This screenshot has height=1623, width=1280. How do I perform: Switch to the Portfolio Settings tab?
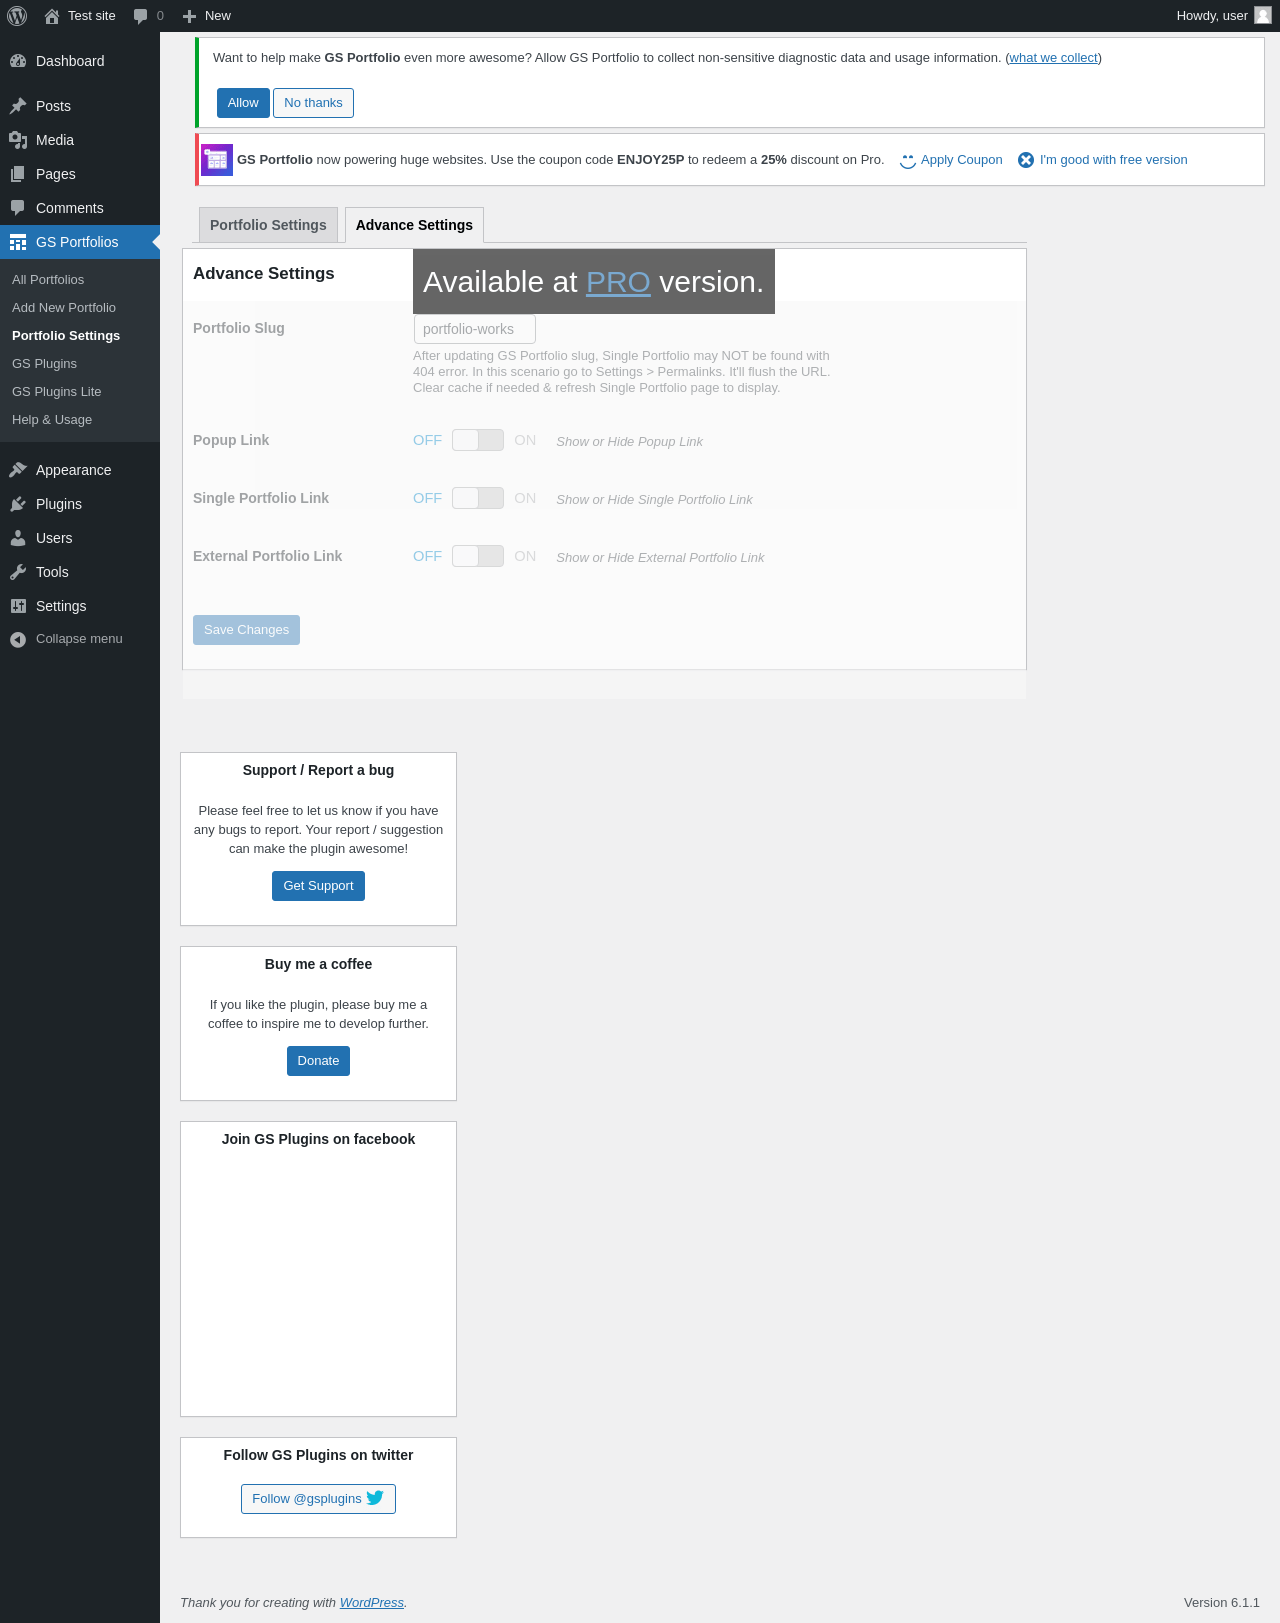[x=268, y=225]
